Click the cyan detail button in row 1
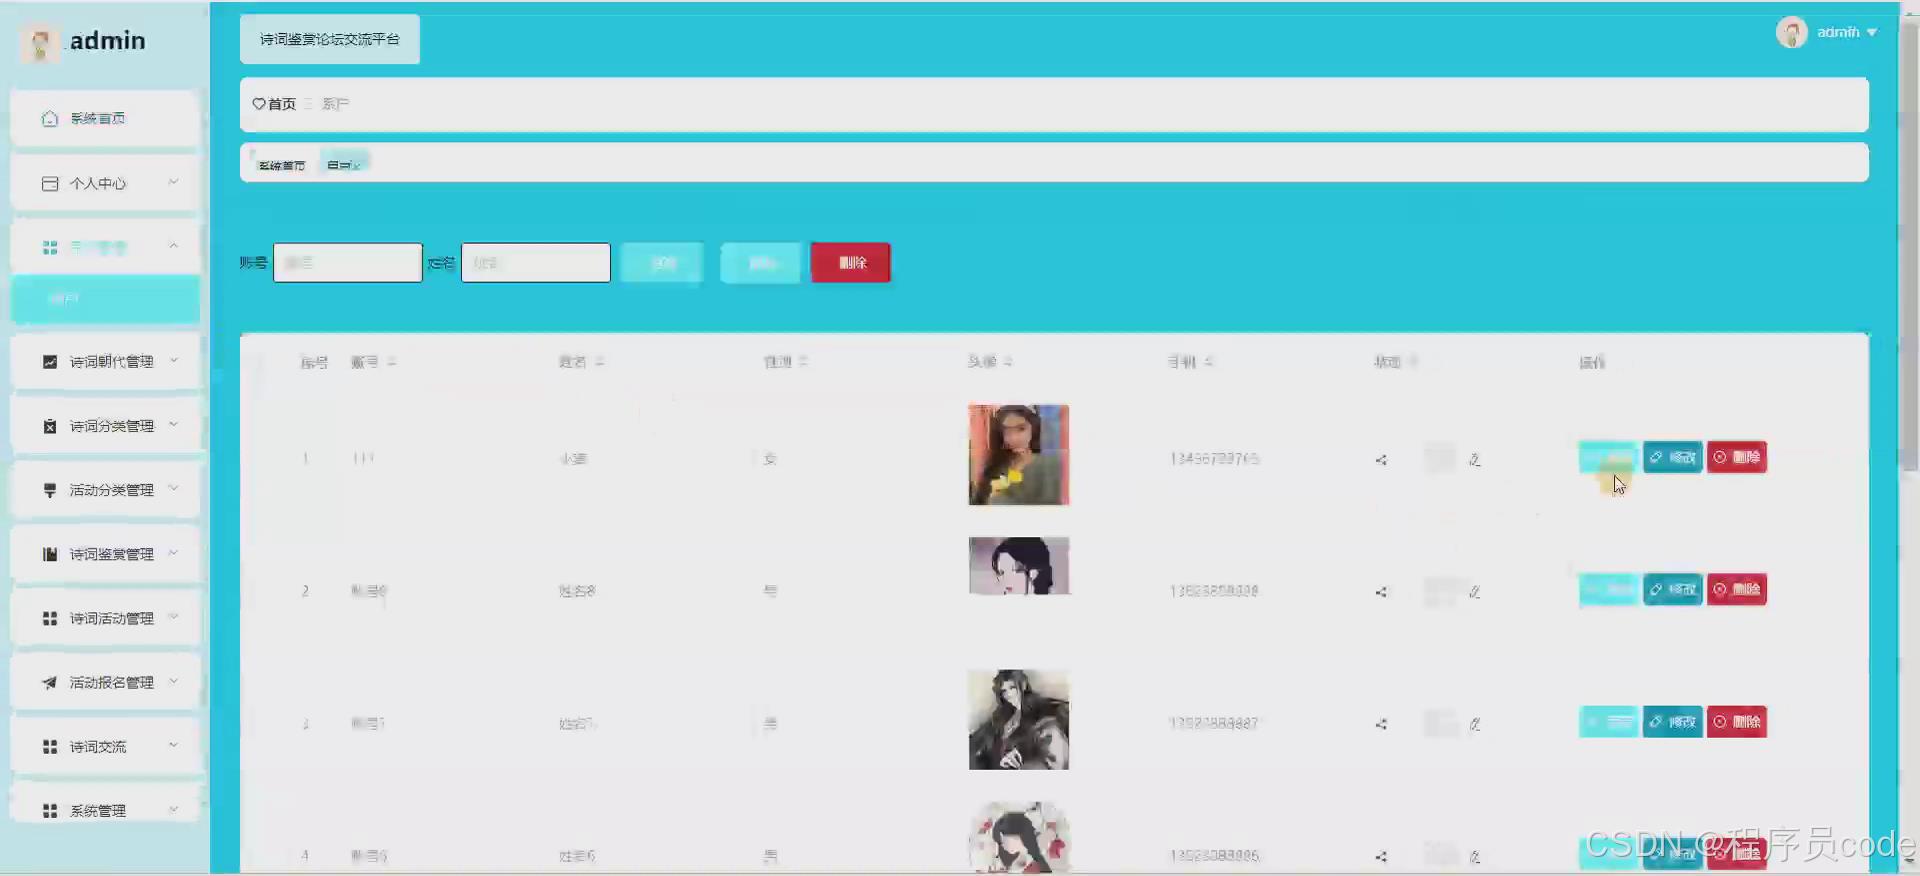Screen dimensions: 1920x876 click(1608, 457)
